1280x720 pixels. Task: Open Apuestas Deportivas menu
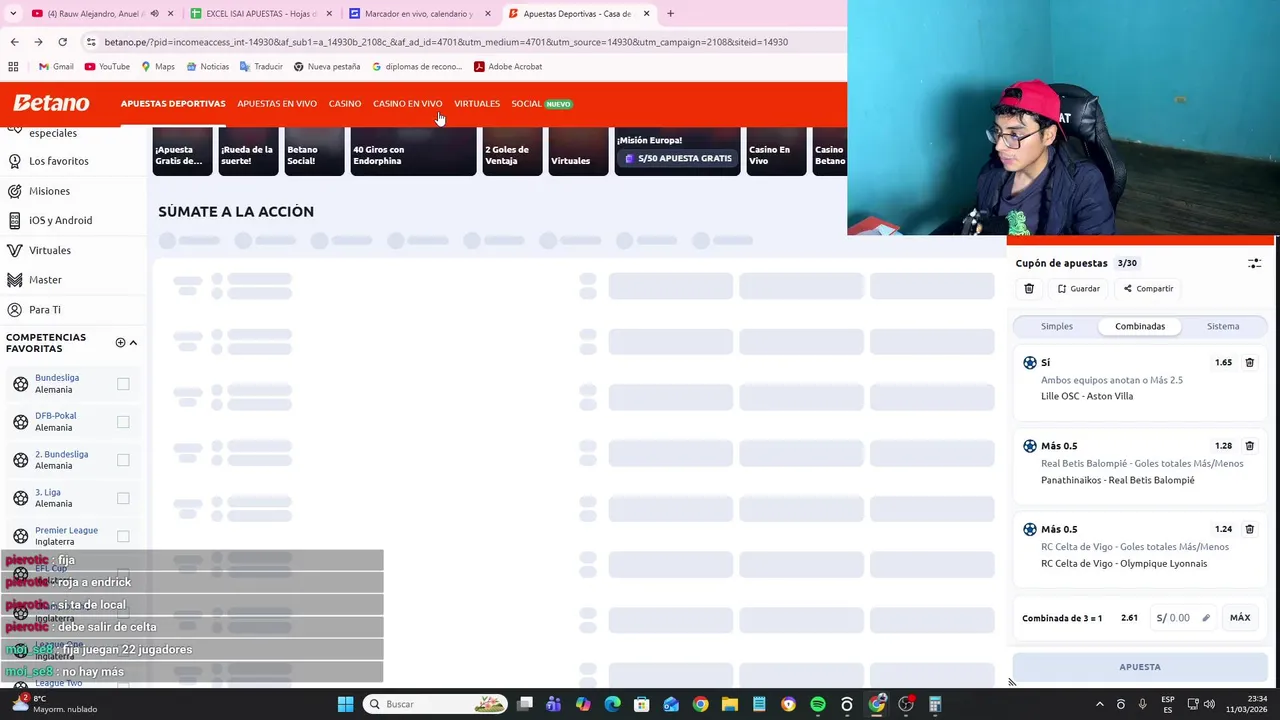click(x=173, y=104)
